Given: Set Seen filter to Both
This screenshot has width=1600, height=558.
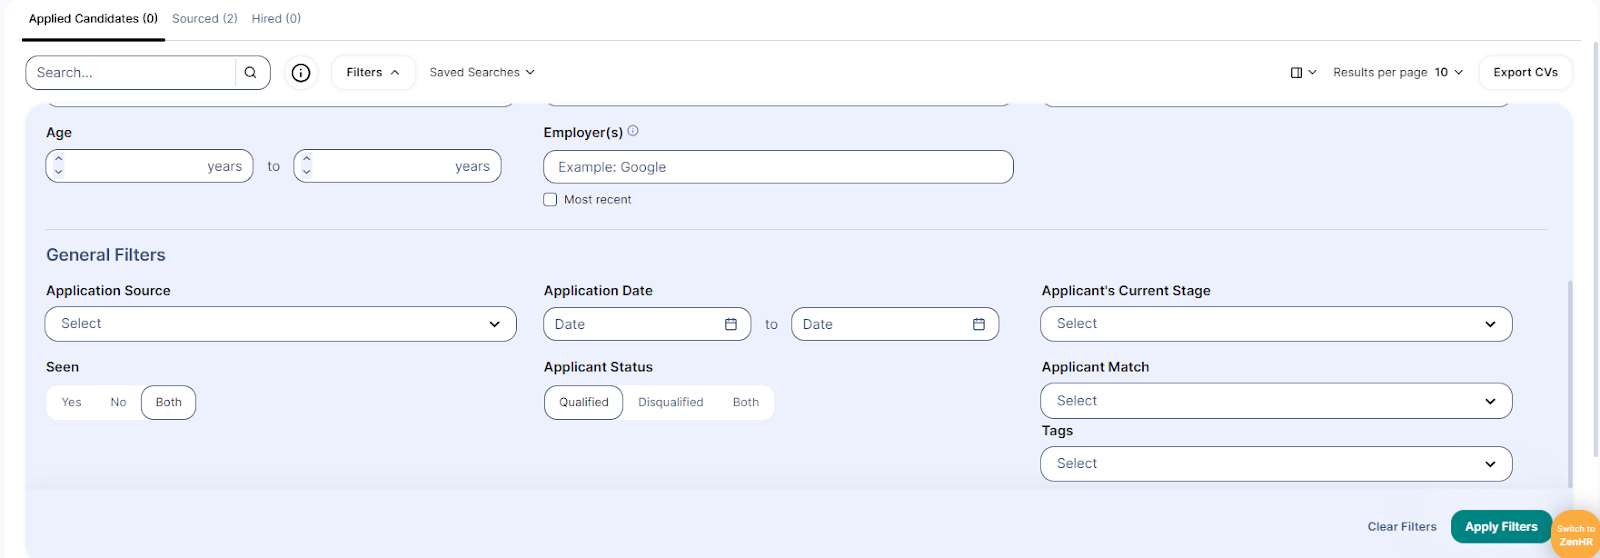Looking at the screenshot, I should pos(168,402).
